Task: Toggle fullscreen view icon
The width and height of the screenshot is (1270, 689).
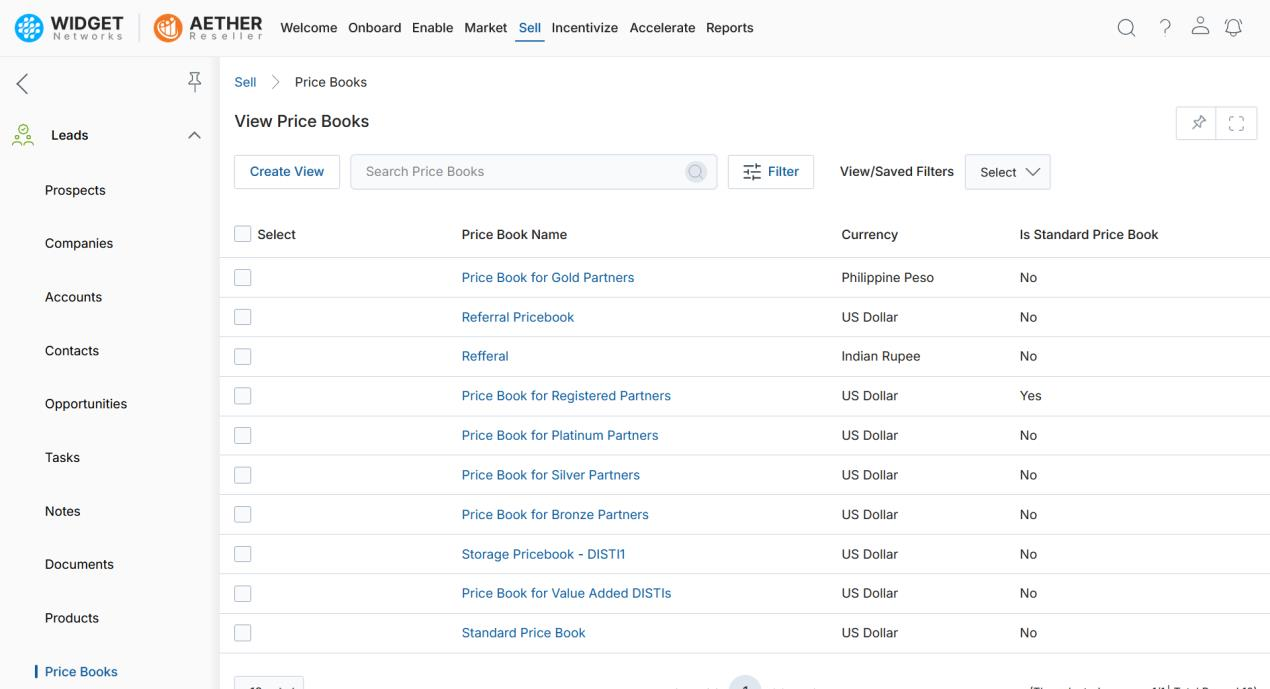Action: [x=1237, y=123]
